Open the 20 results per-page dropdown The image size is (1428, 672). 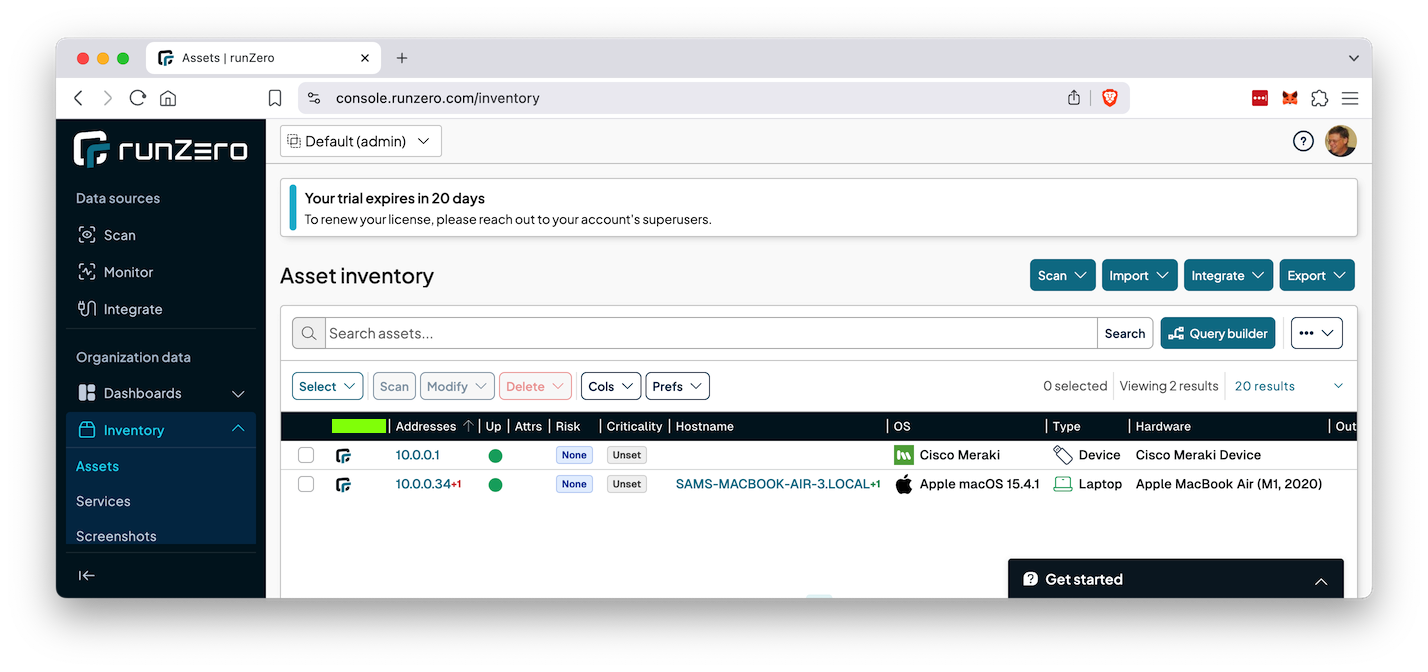(1289, 386)
